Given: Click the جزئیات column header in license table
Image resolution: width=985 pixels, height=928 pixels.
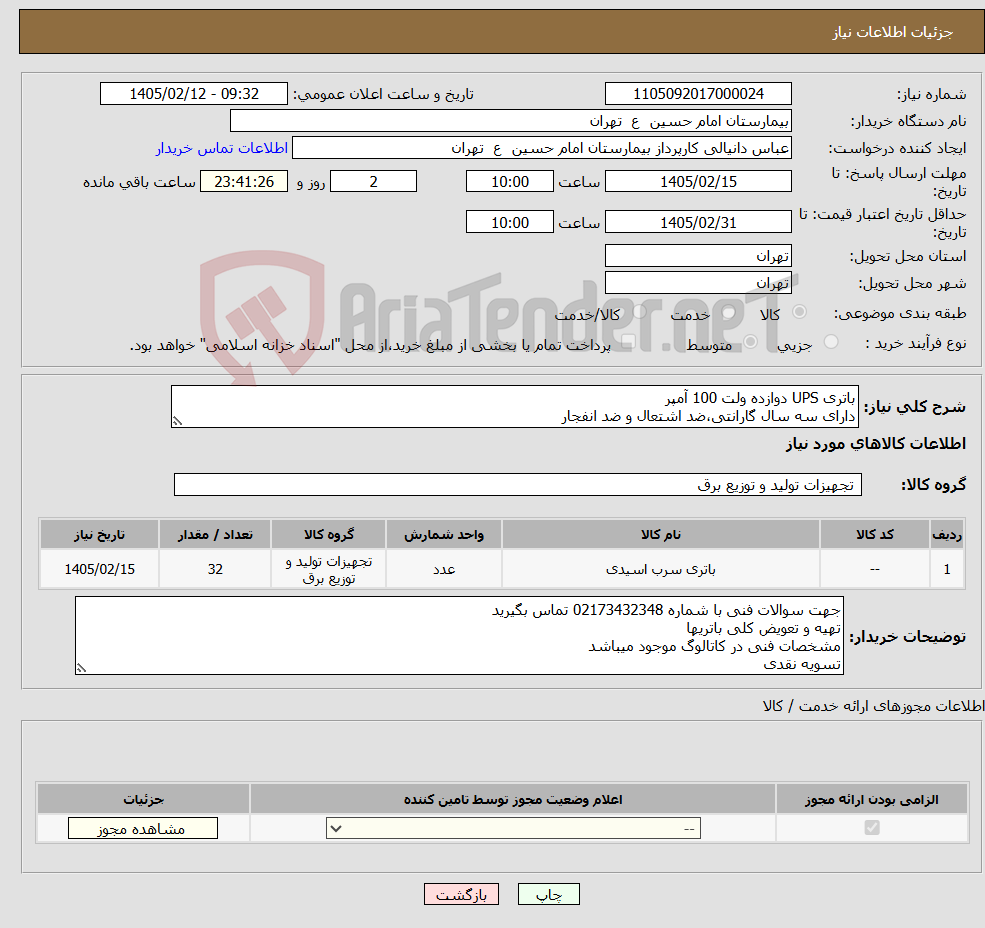Looking at the screenshot, I should point(143,799).
